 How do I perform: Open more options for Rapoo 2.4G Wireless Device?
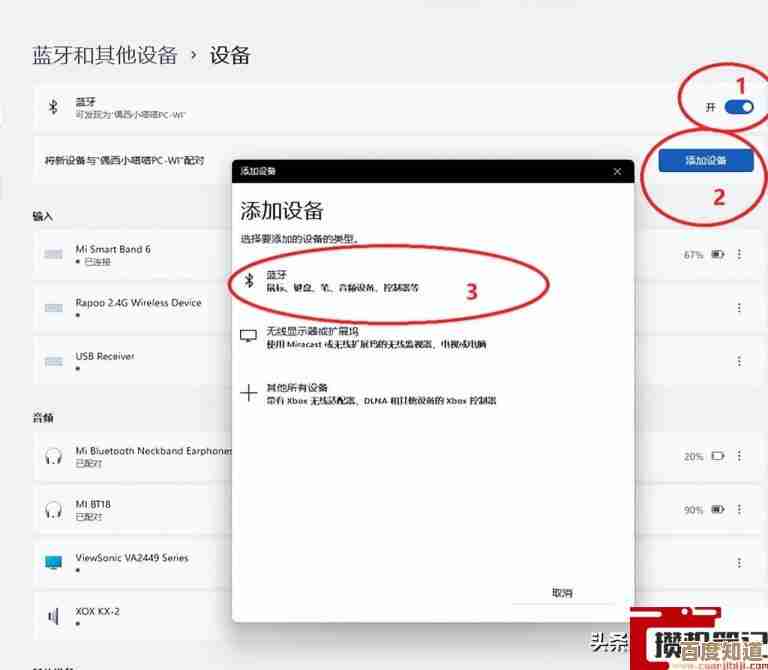click(x=739, y=308)
